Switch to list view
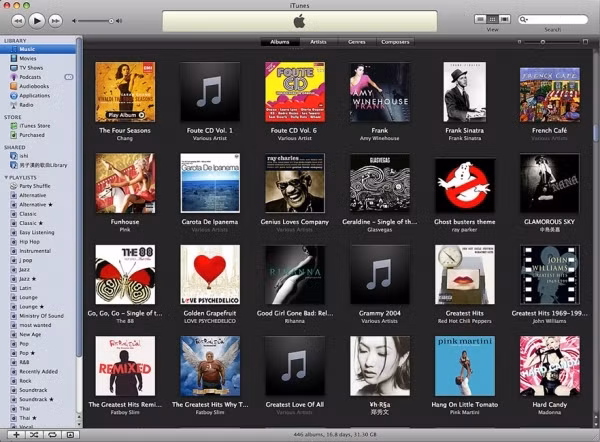Screen dimensions: 600x442 (x=480, y=19)
